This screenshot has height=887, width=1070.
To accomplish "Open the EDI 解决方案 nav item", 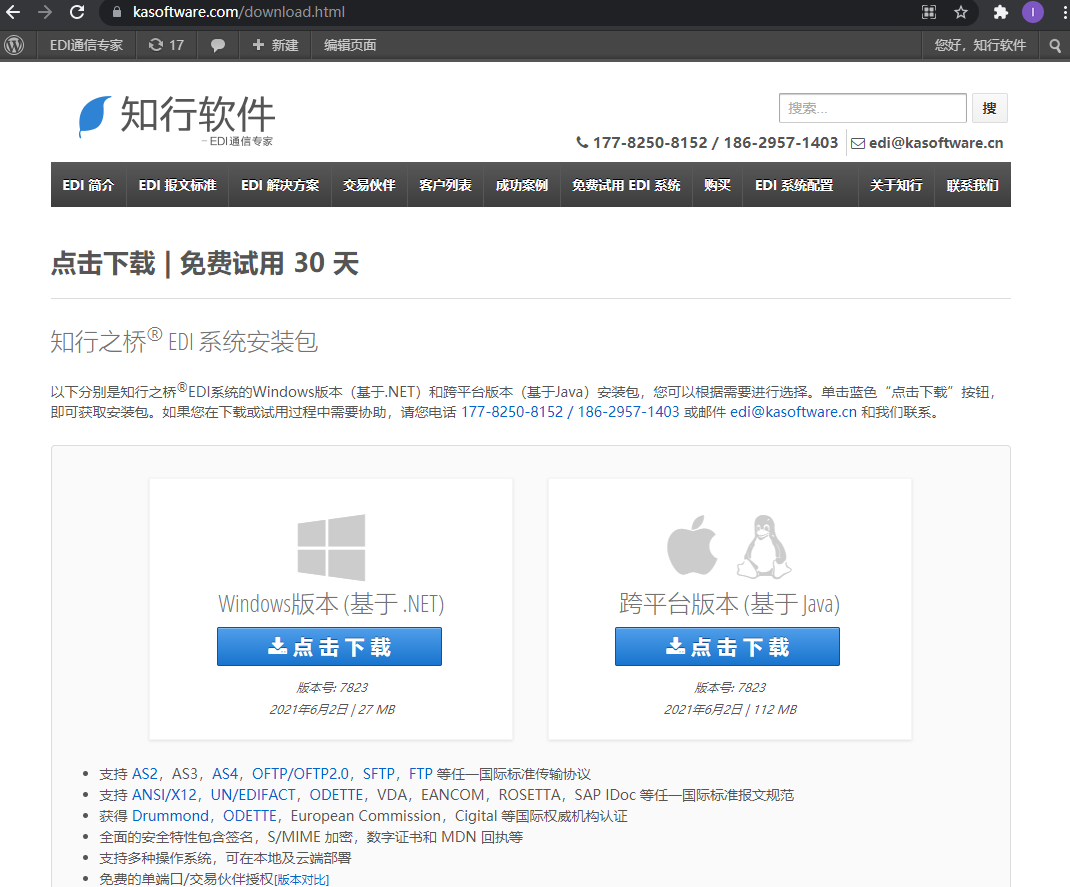I will pyautogui.click(x=280, y=185).
